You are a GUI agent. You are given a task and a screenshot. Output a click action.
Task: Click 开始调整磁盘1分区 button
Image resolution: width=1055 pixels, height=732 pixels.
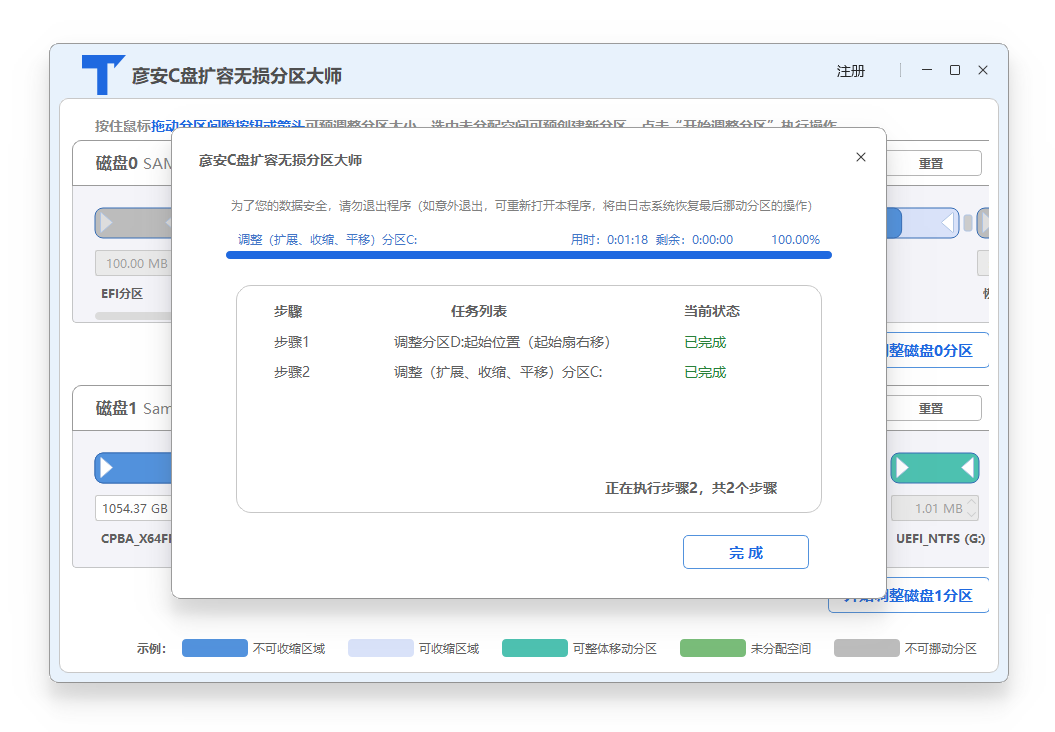point(908,595)
